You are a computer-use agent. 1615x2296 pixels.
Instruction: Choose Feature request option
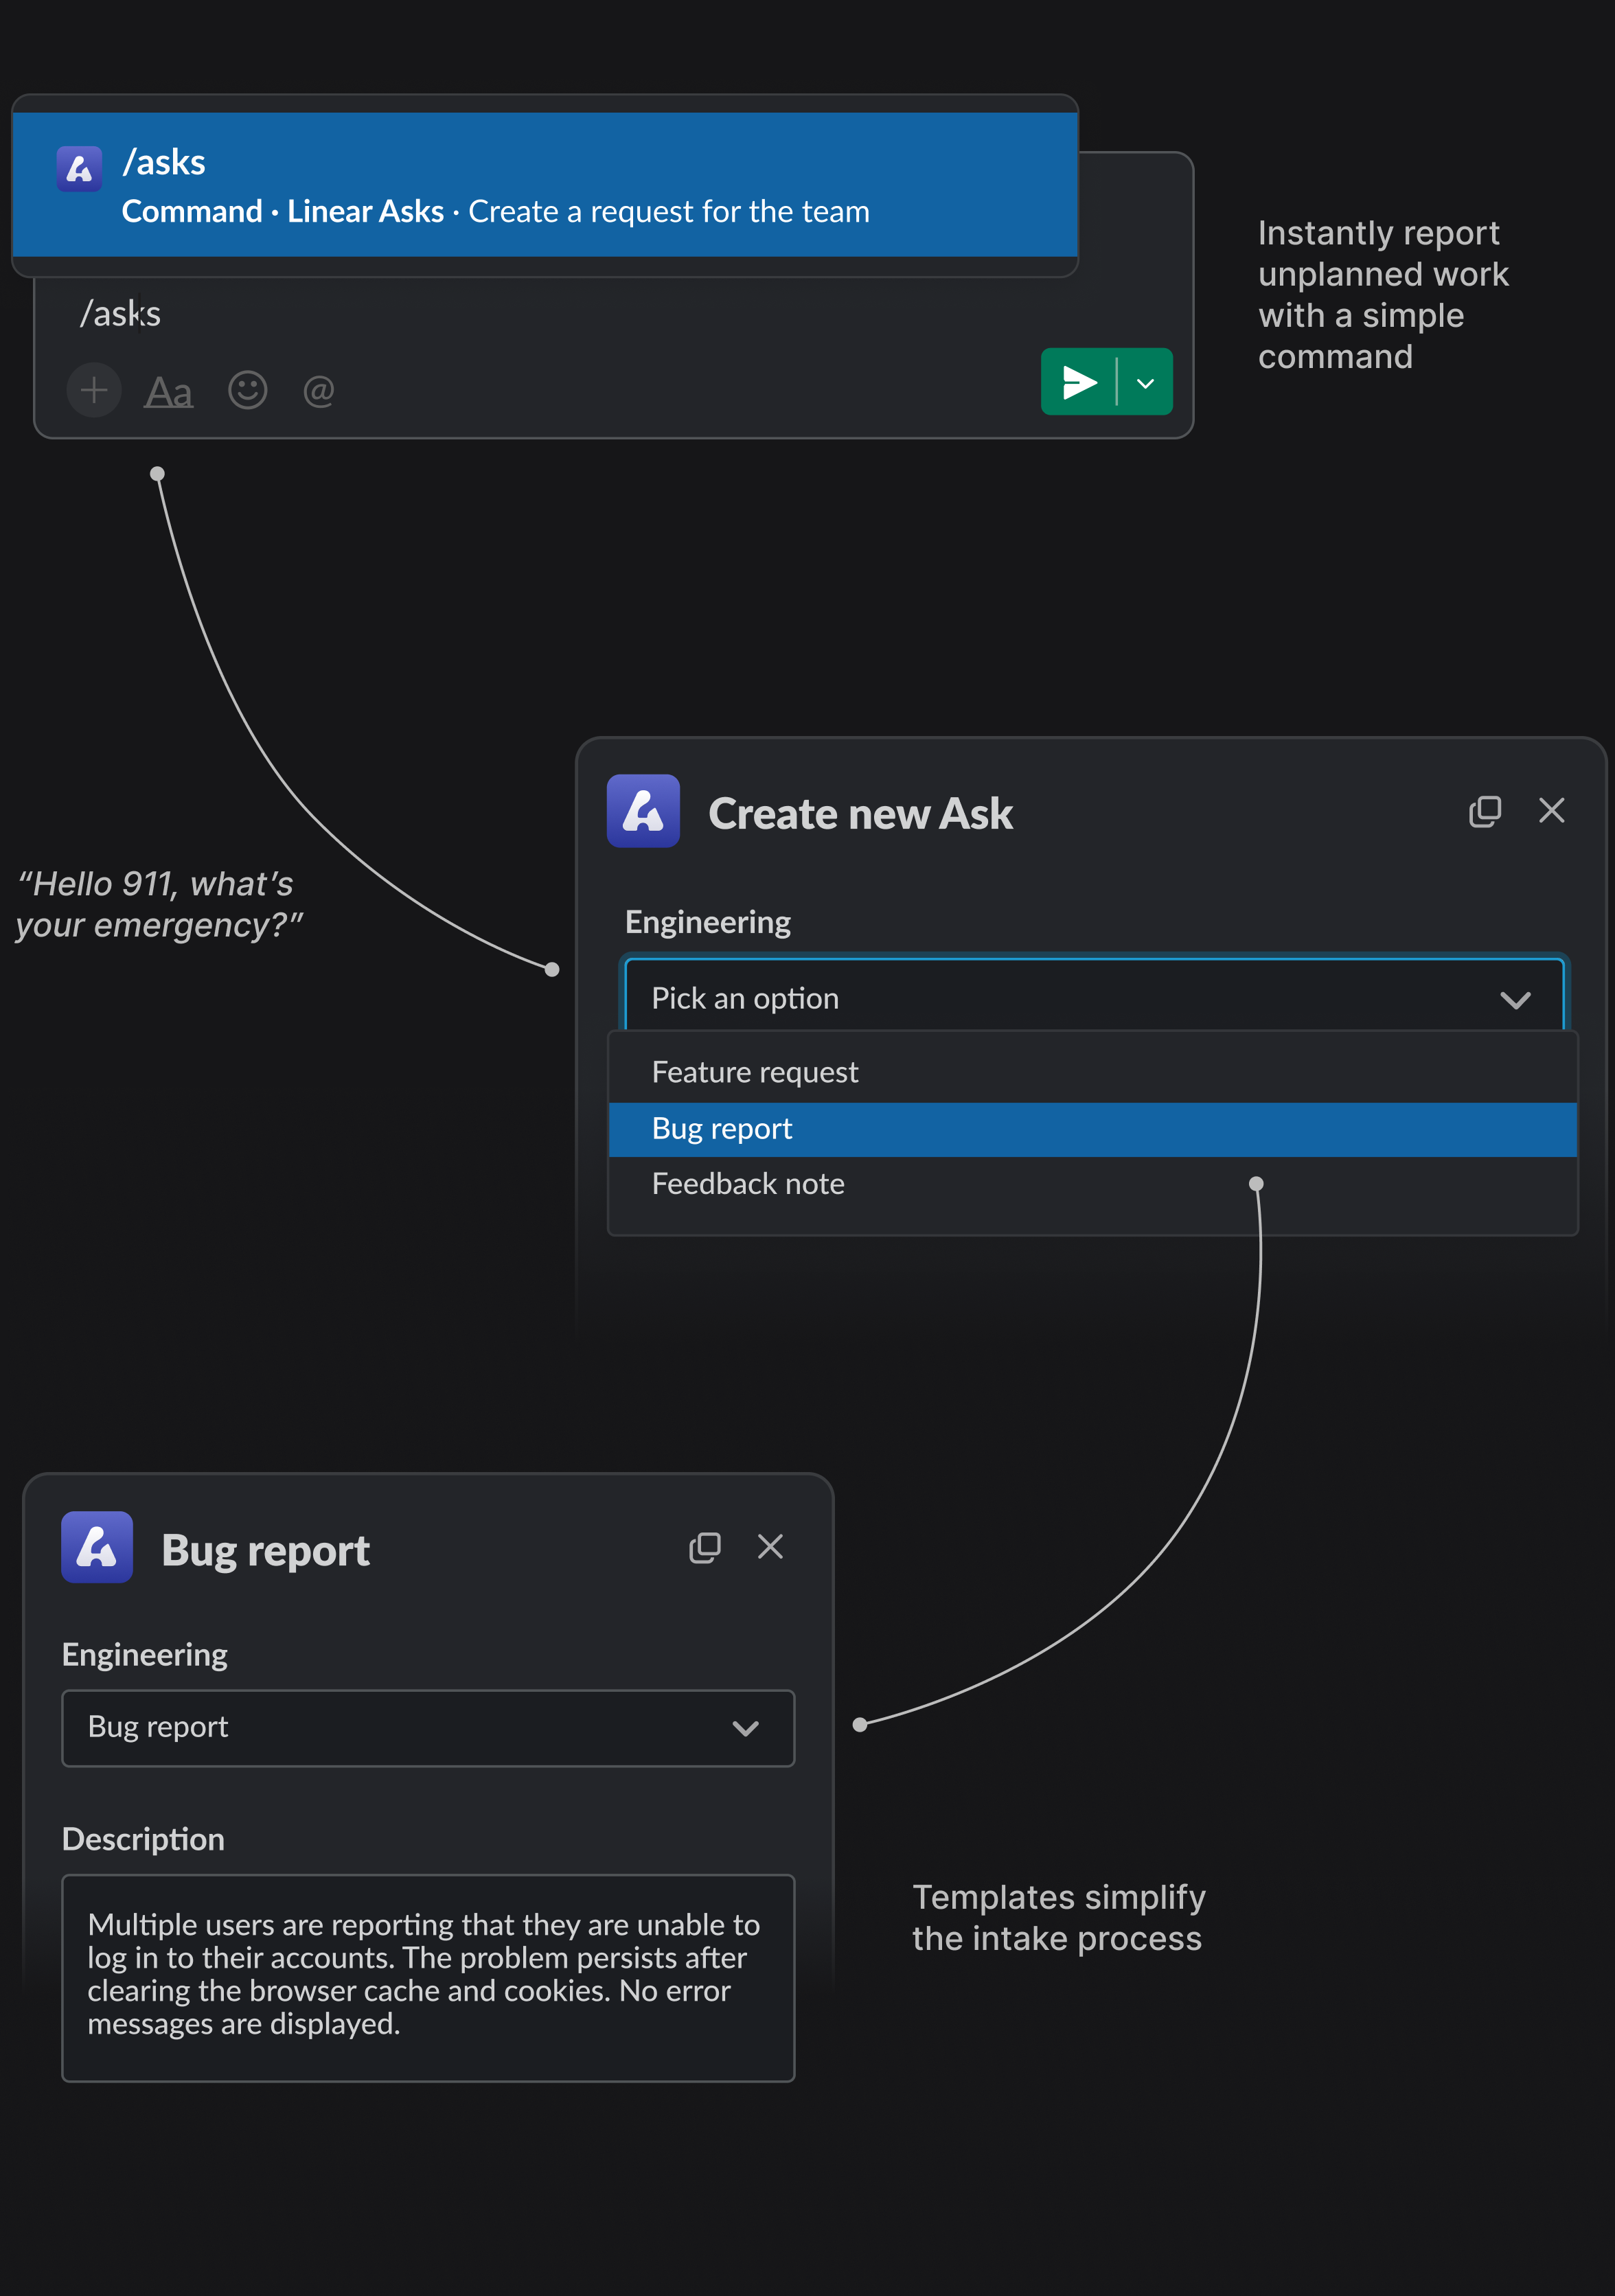coord(1093,1072)
